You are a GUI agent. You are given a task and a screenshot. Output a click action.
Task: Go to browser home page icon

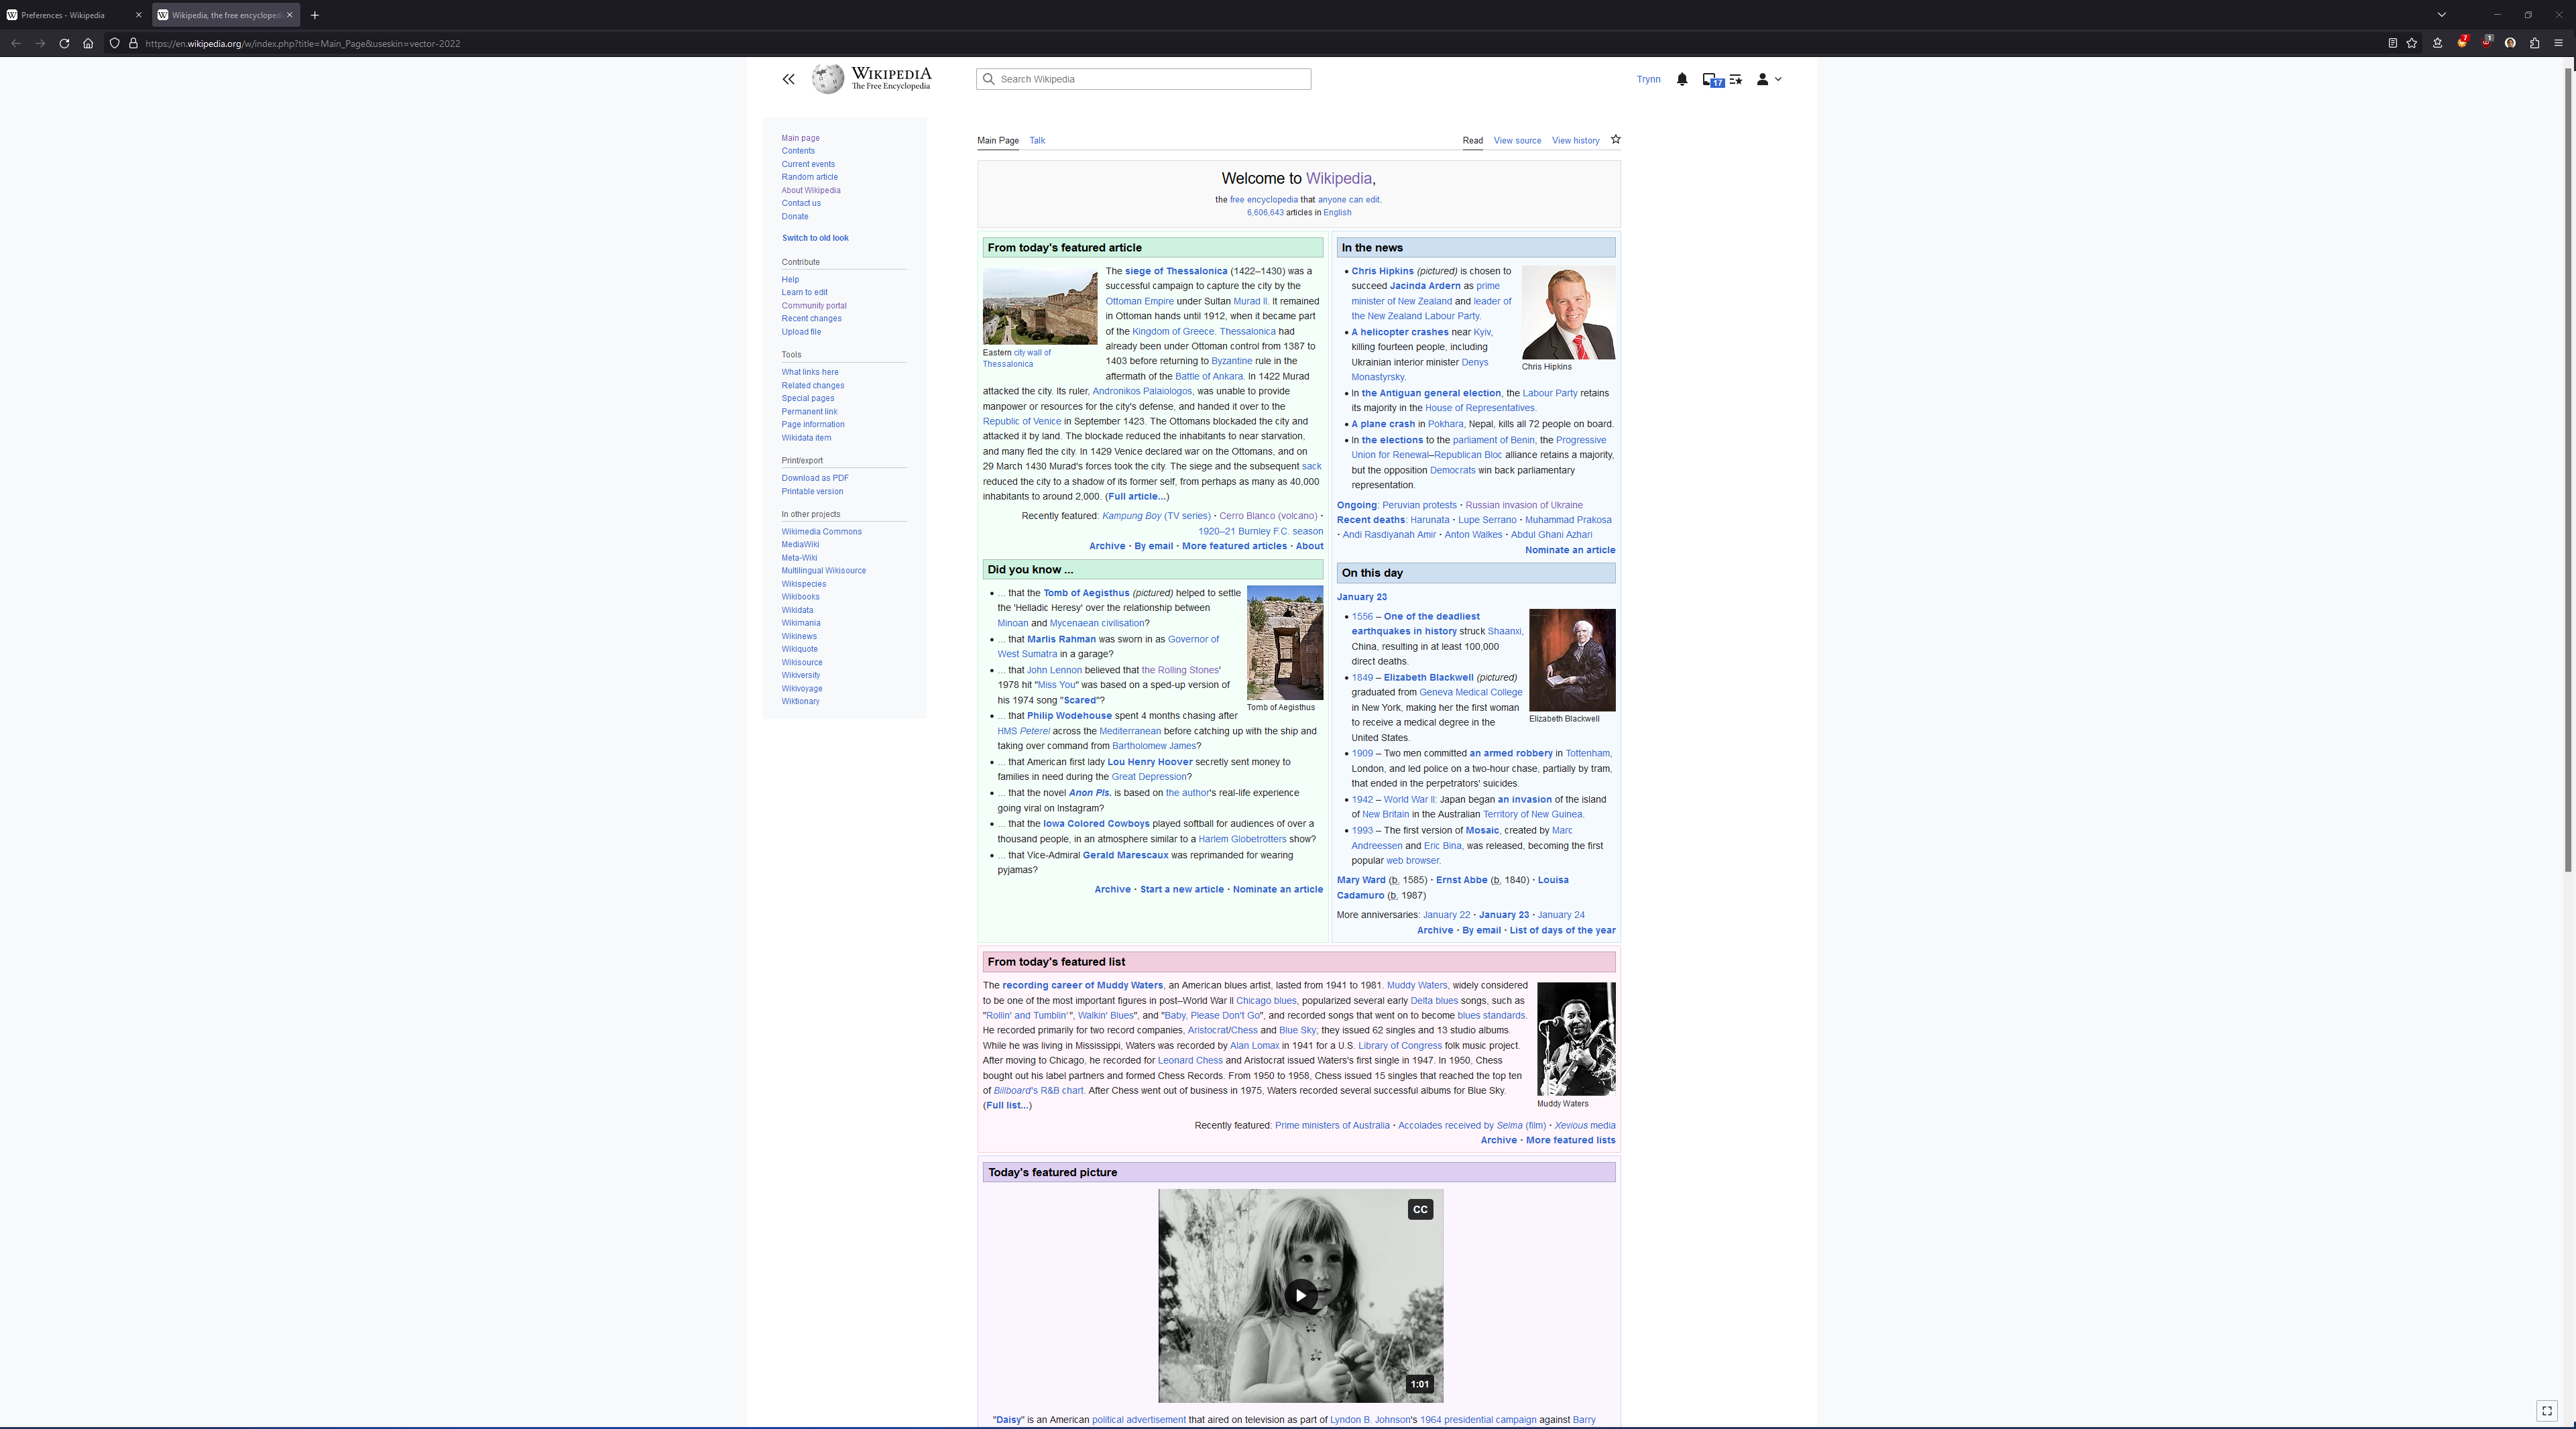88,43
